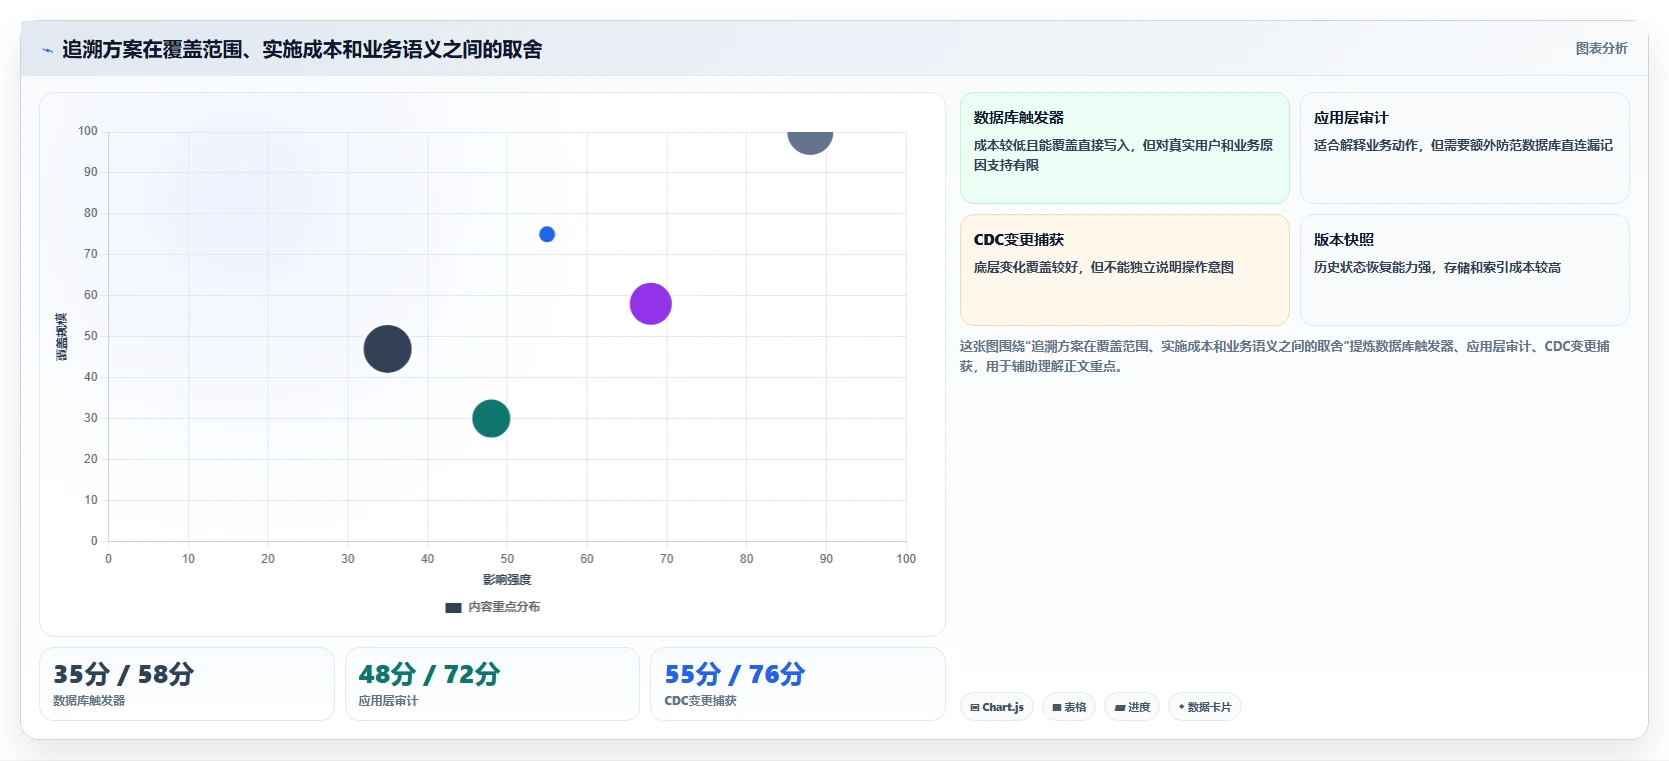The width and height of the screenshot is (1669, 761).
Task: Click the small blue bubble in chart
Action: [547, 234]
